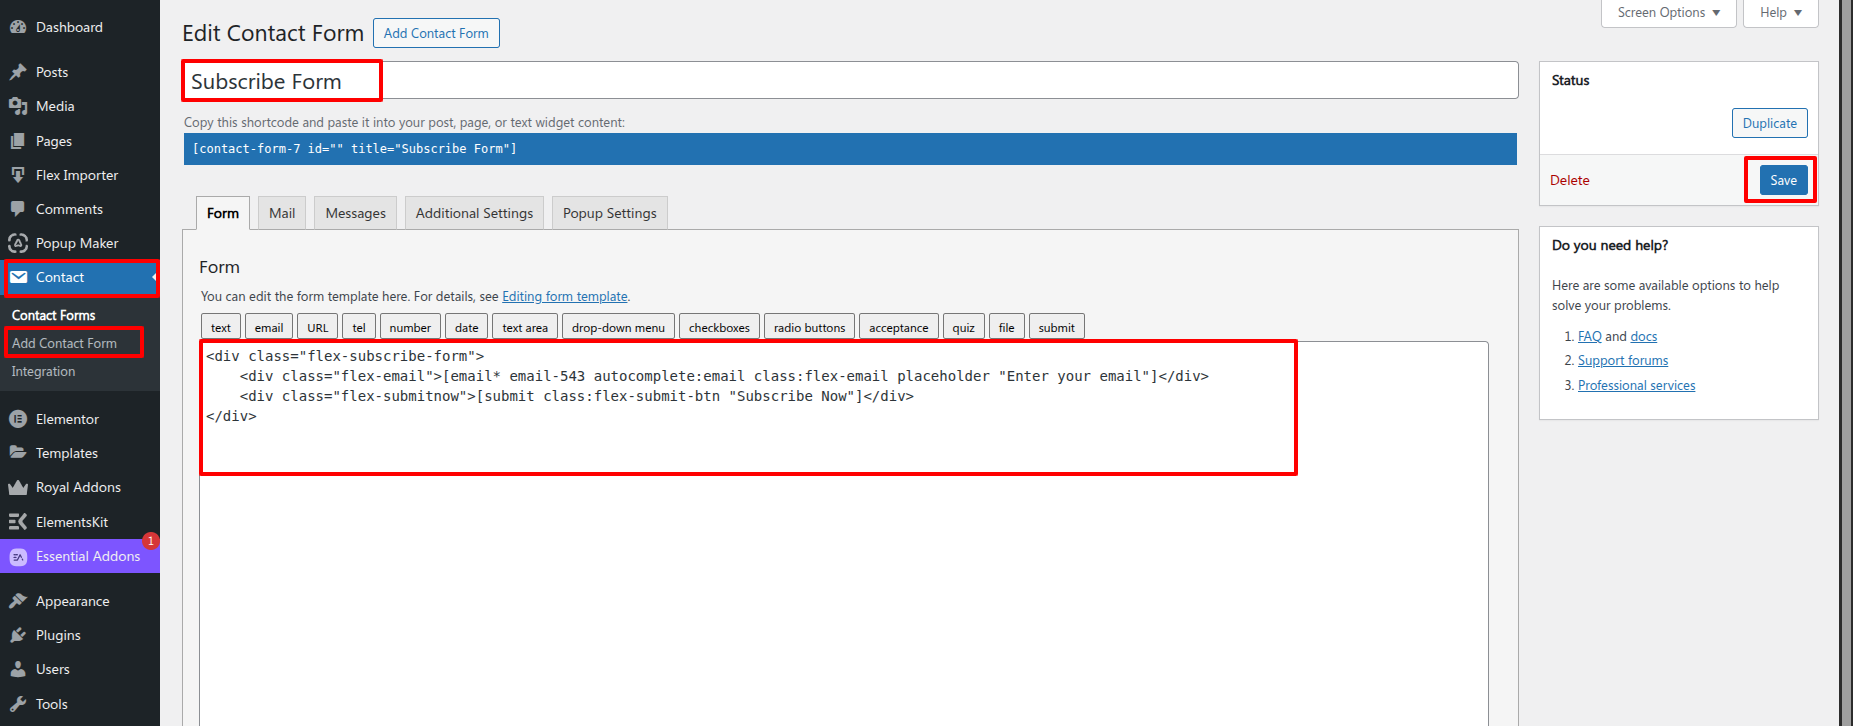The image size is (1853, 726).
Task: Open Royal Addons crown icon
Action: coord(18,488)
